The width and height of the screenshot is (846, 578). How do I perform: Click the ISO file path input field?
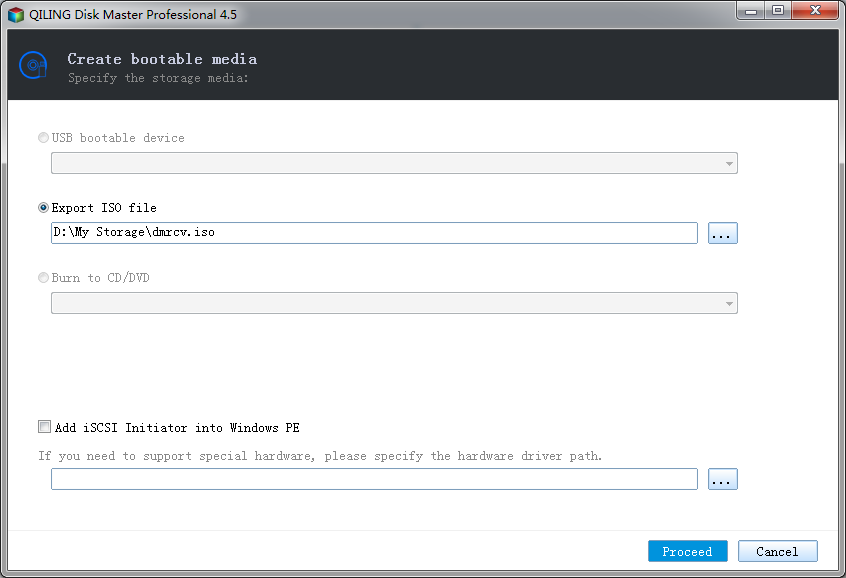[x=374, y=233]
